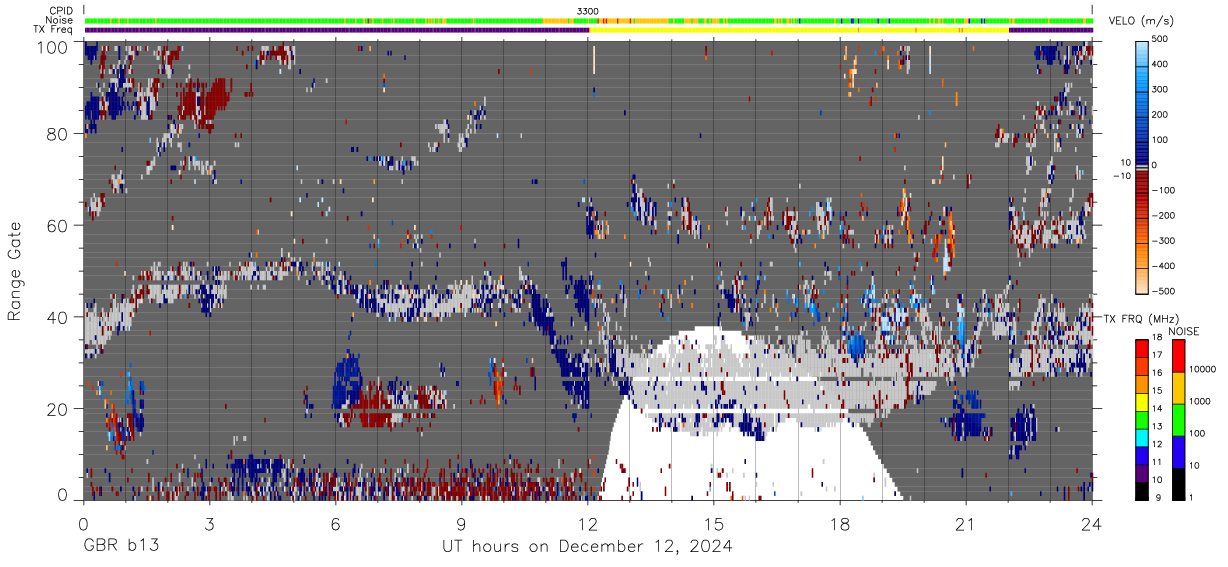Image resolution: width=1228 pixels, height=567 pixels.
Task: Click the NOISE legend title
Action: pos(1184,331)
